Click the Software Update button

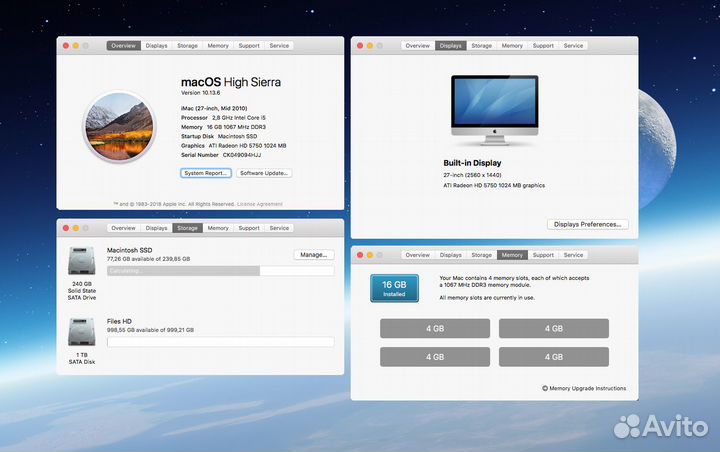click(x=264, y=173)
